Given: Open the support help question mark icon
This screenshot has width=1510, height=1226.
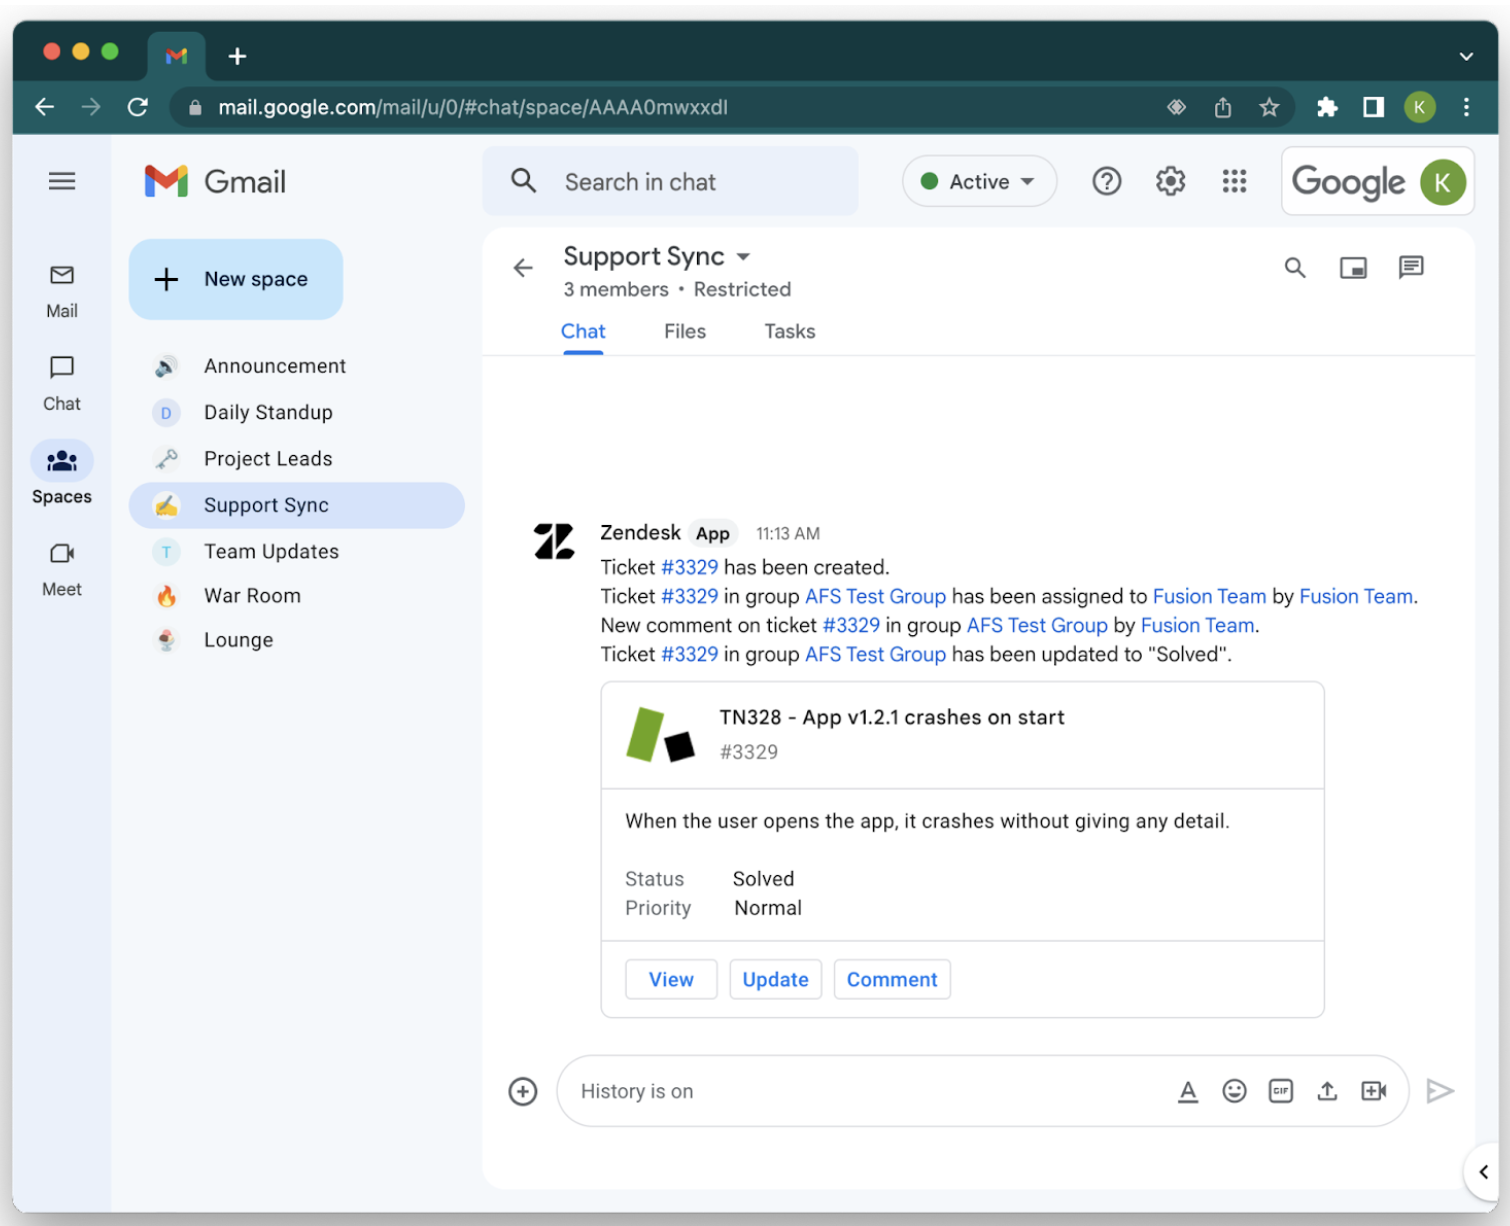Looking at the screenshot, I should [x=1107, y=181].
